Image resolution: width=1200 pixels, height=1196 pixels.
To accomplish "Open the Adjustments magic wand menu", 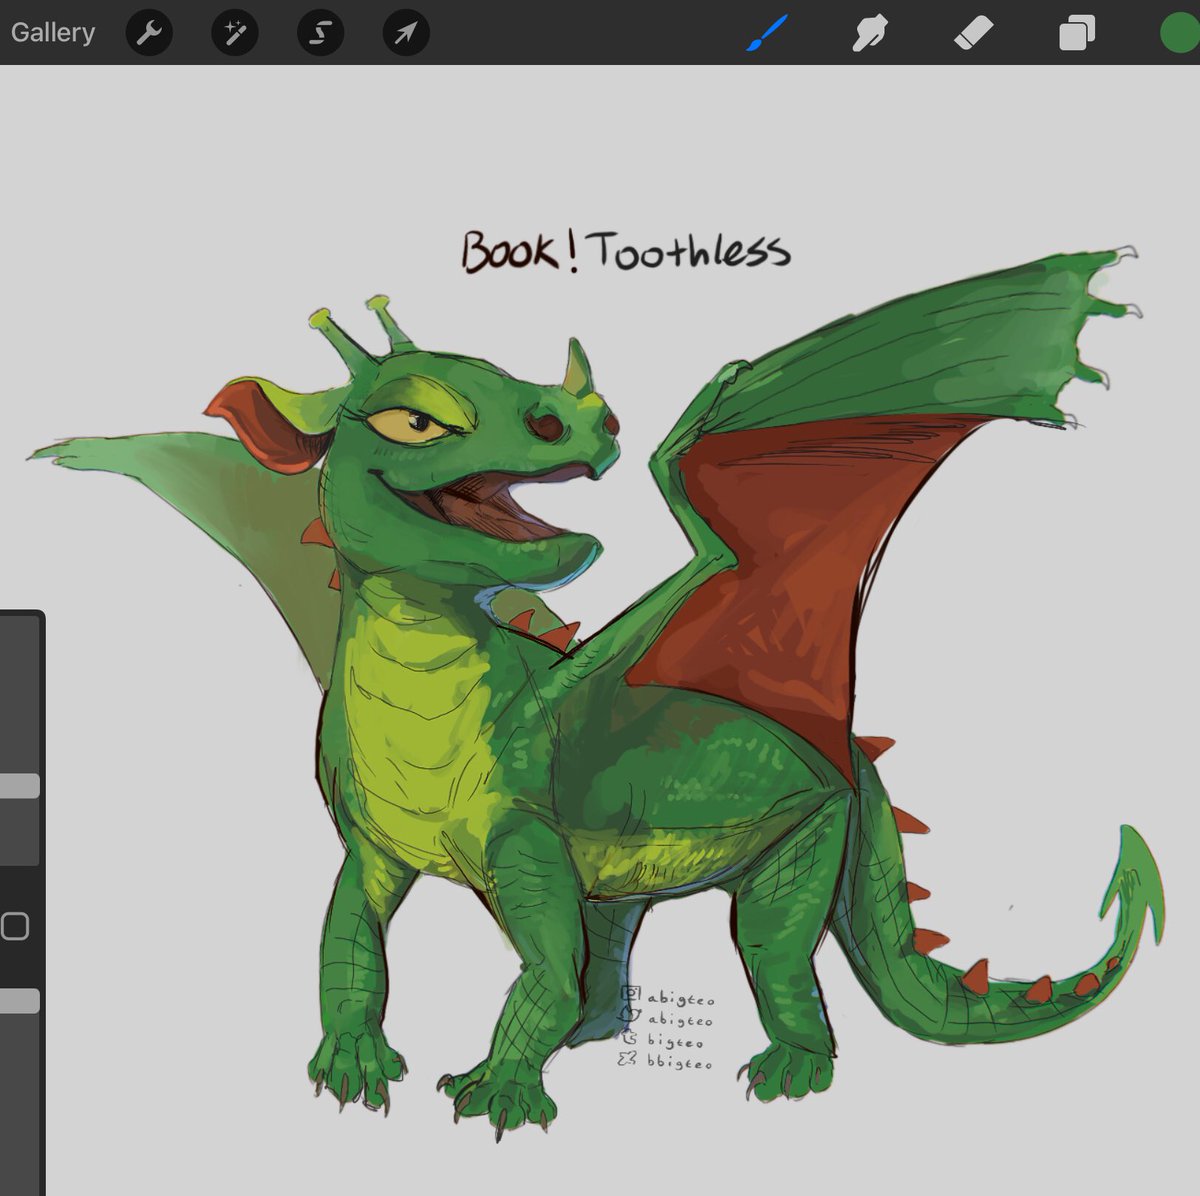I will tap(235, 33).
